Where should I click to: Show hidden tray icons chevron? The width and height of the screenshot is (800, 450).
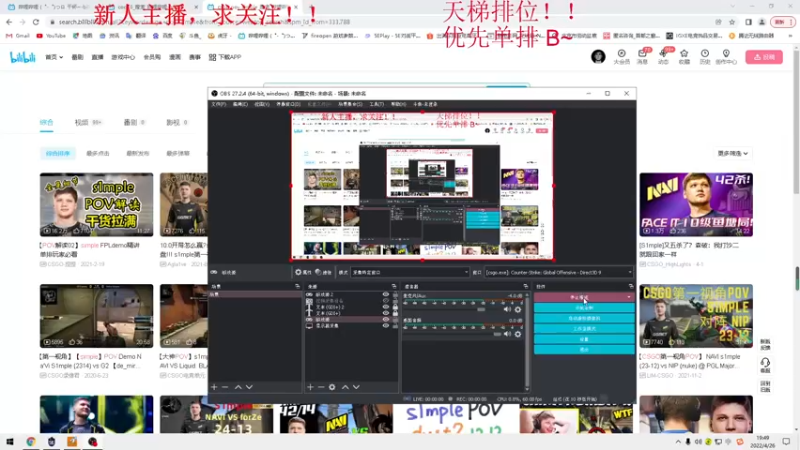coord(678,442)
